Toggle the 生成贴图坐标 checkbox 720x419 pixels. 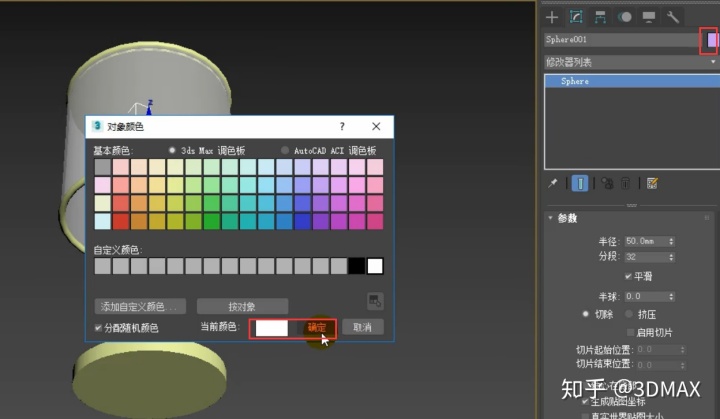(585, 402)
